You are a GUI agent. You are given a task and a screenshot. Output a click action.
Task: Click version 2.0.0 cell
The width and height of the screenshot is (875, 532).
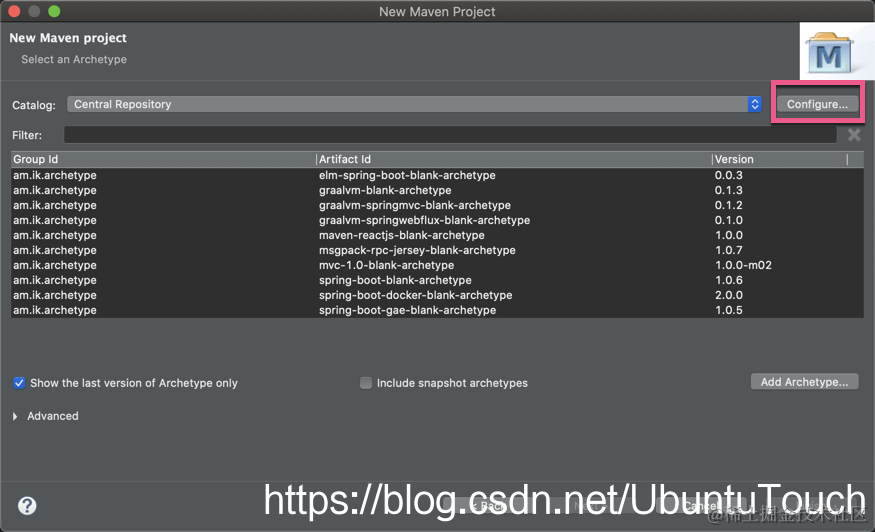pos(729,295)
